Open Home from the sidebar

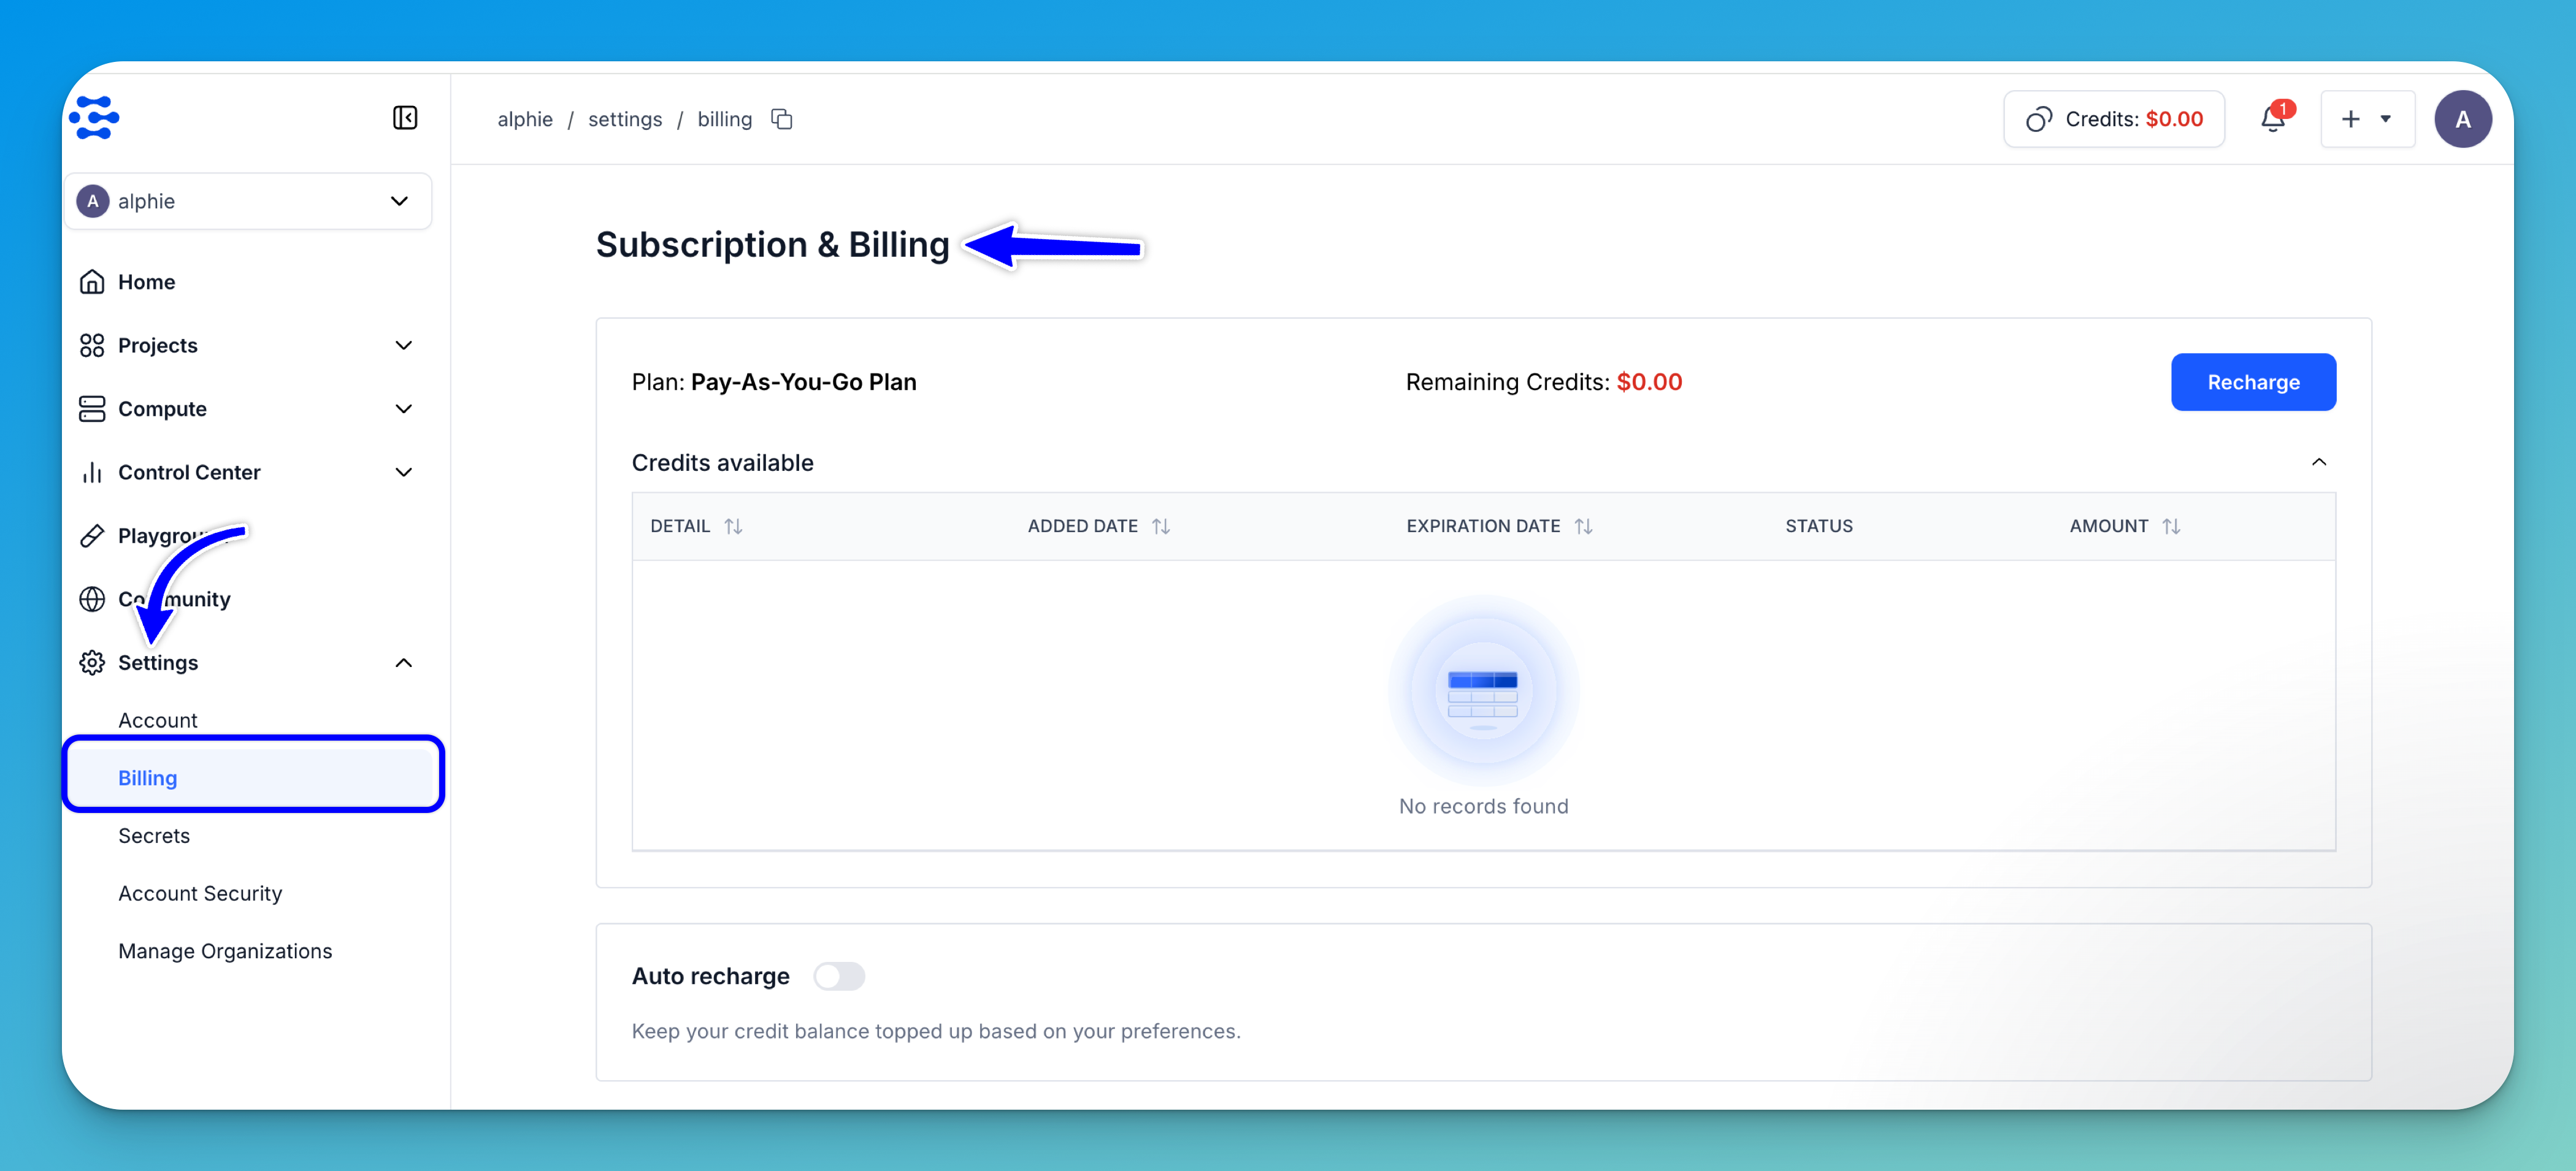146,282
